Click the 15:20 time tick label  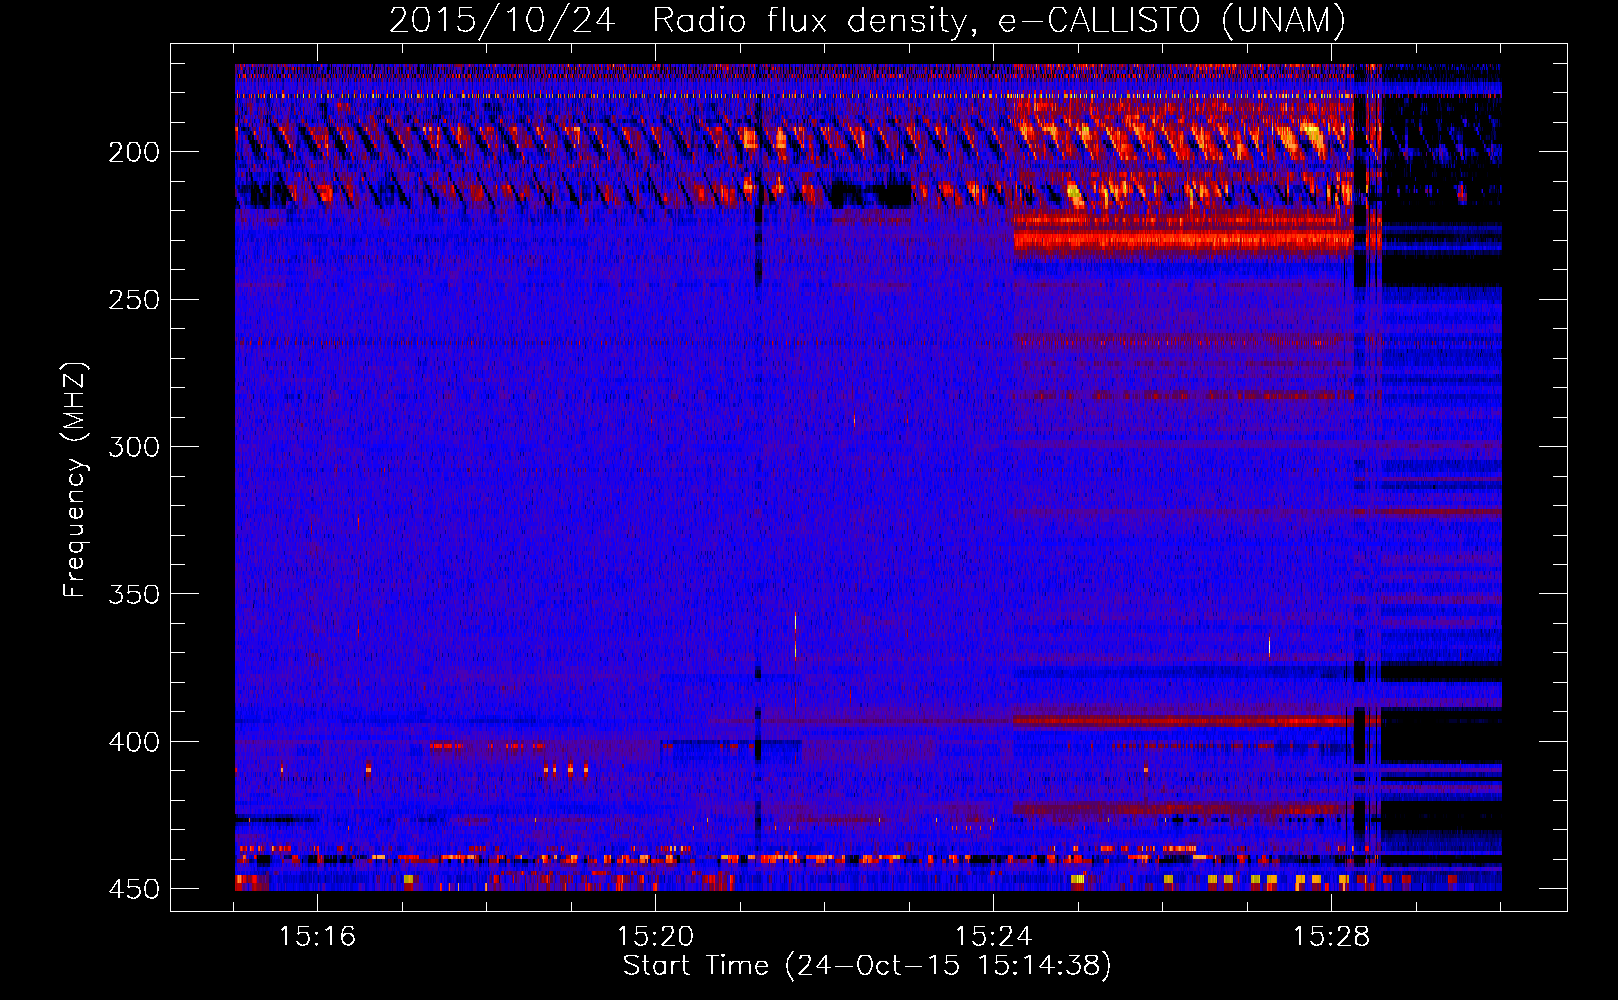[x=655, y=937]
